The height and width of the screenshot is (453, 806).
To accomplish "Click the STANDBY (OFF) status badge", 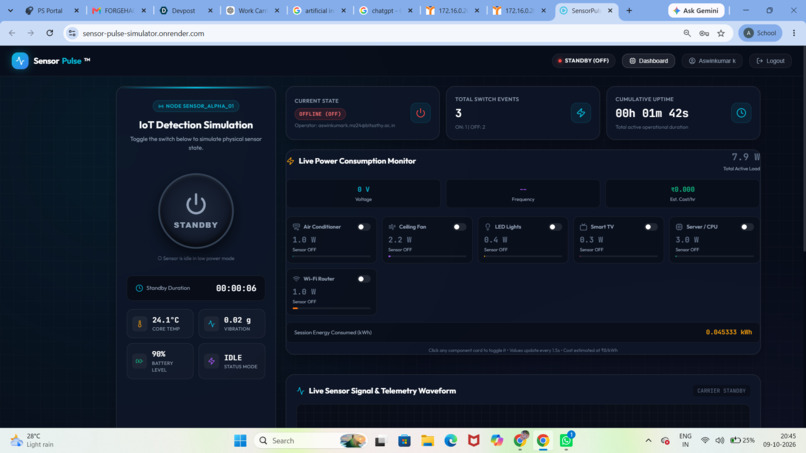I will [x=583, y=61].
